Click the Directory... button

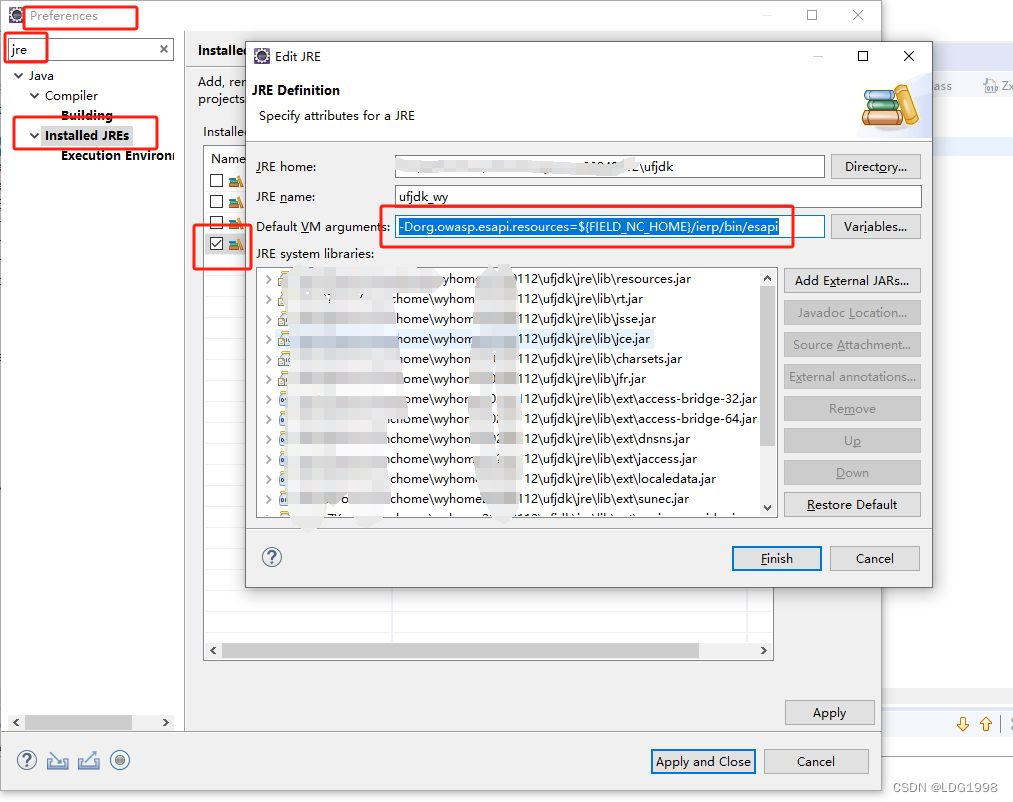pyautogui.click(x=875, y=167)
